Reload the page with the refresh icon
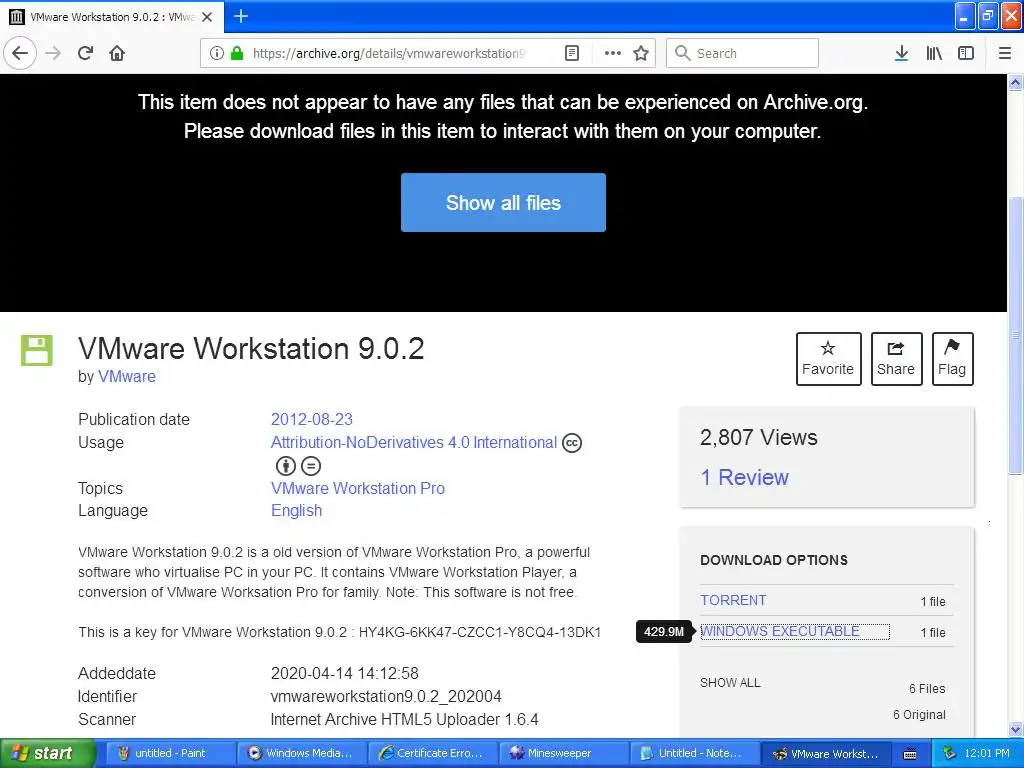The image size is (1024, 768). coord(86,53)
